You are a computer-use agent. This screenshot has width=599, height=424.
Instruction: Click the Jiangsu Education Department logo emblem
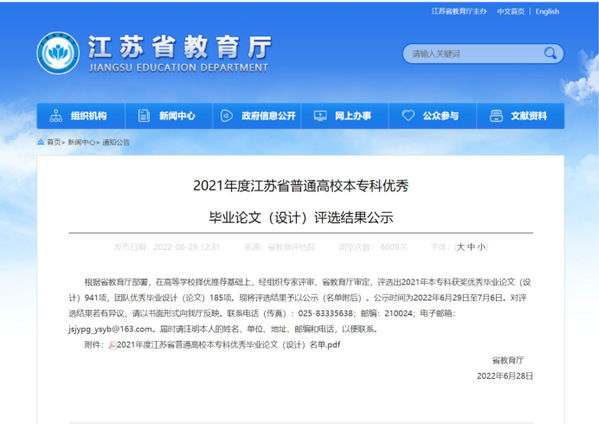coord(58,53)
